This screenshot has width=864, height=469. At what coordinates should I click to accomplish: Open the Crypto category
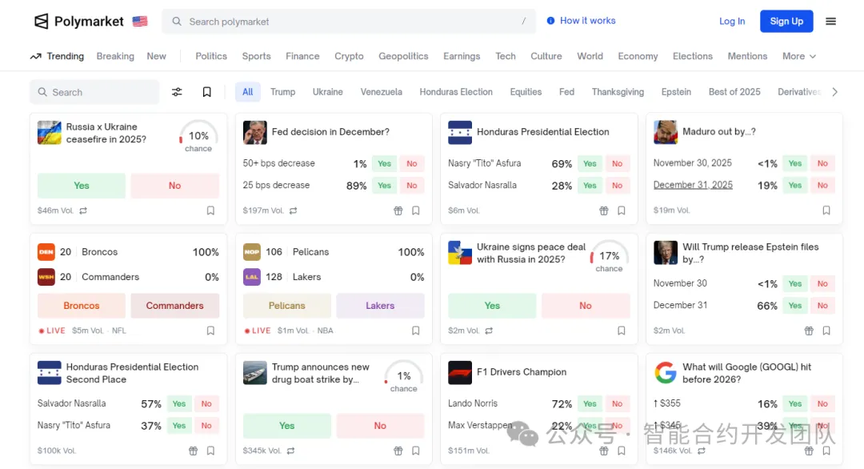click(x=349, y=56)
